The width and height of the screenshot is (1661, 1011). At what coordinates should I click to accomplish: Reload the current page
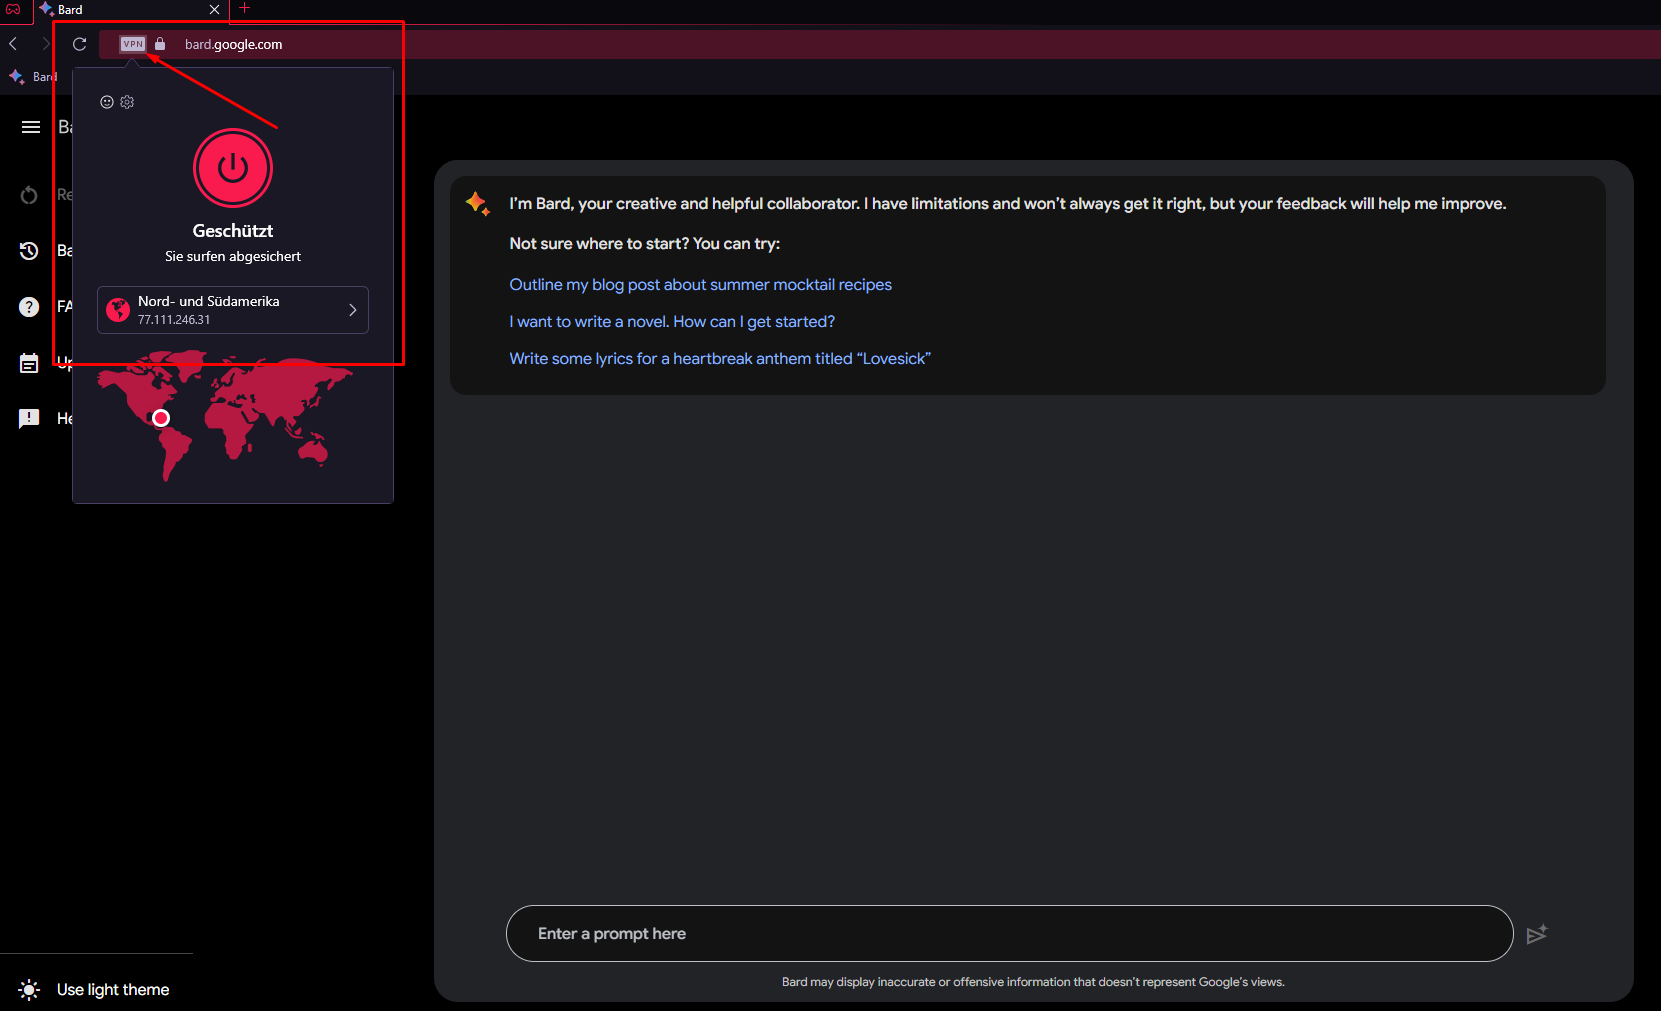(80, 44)
